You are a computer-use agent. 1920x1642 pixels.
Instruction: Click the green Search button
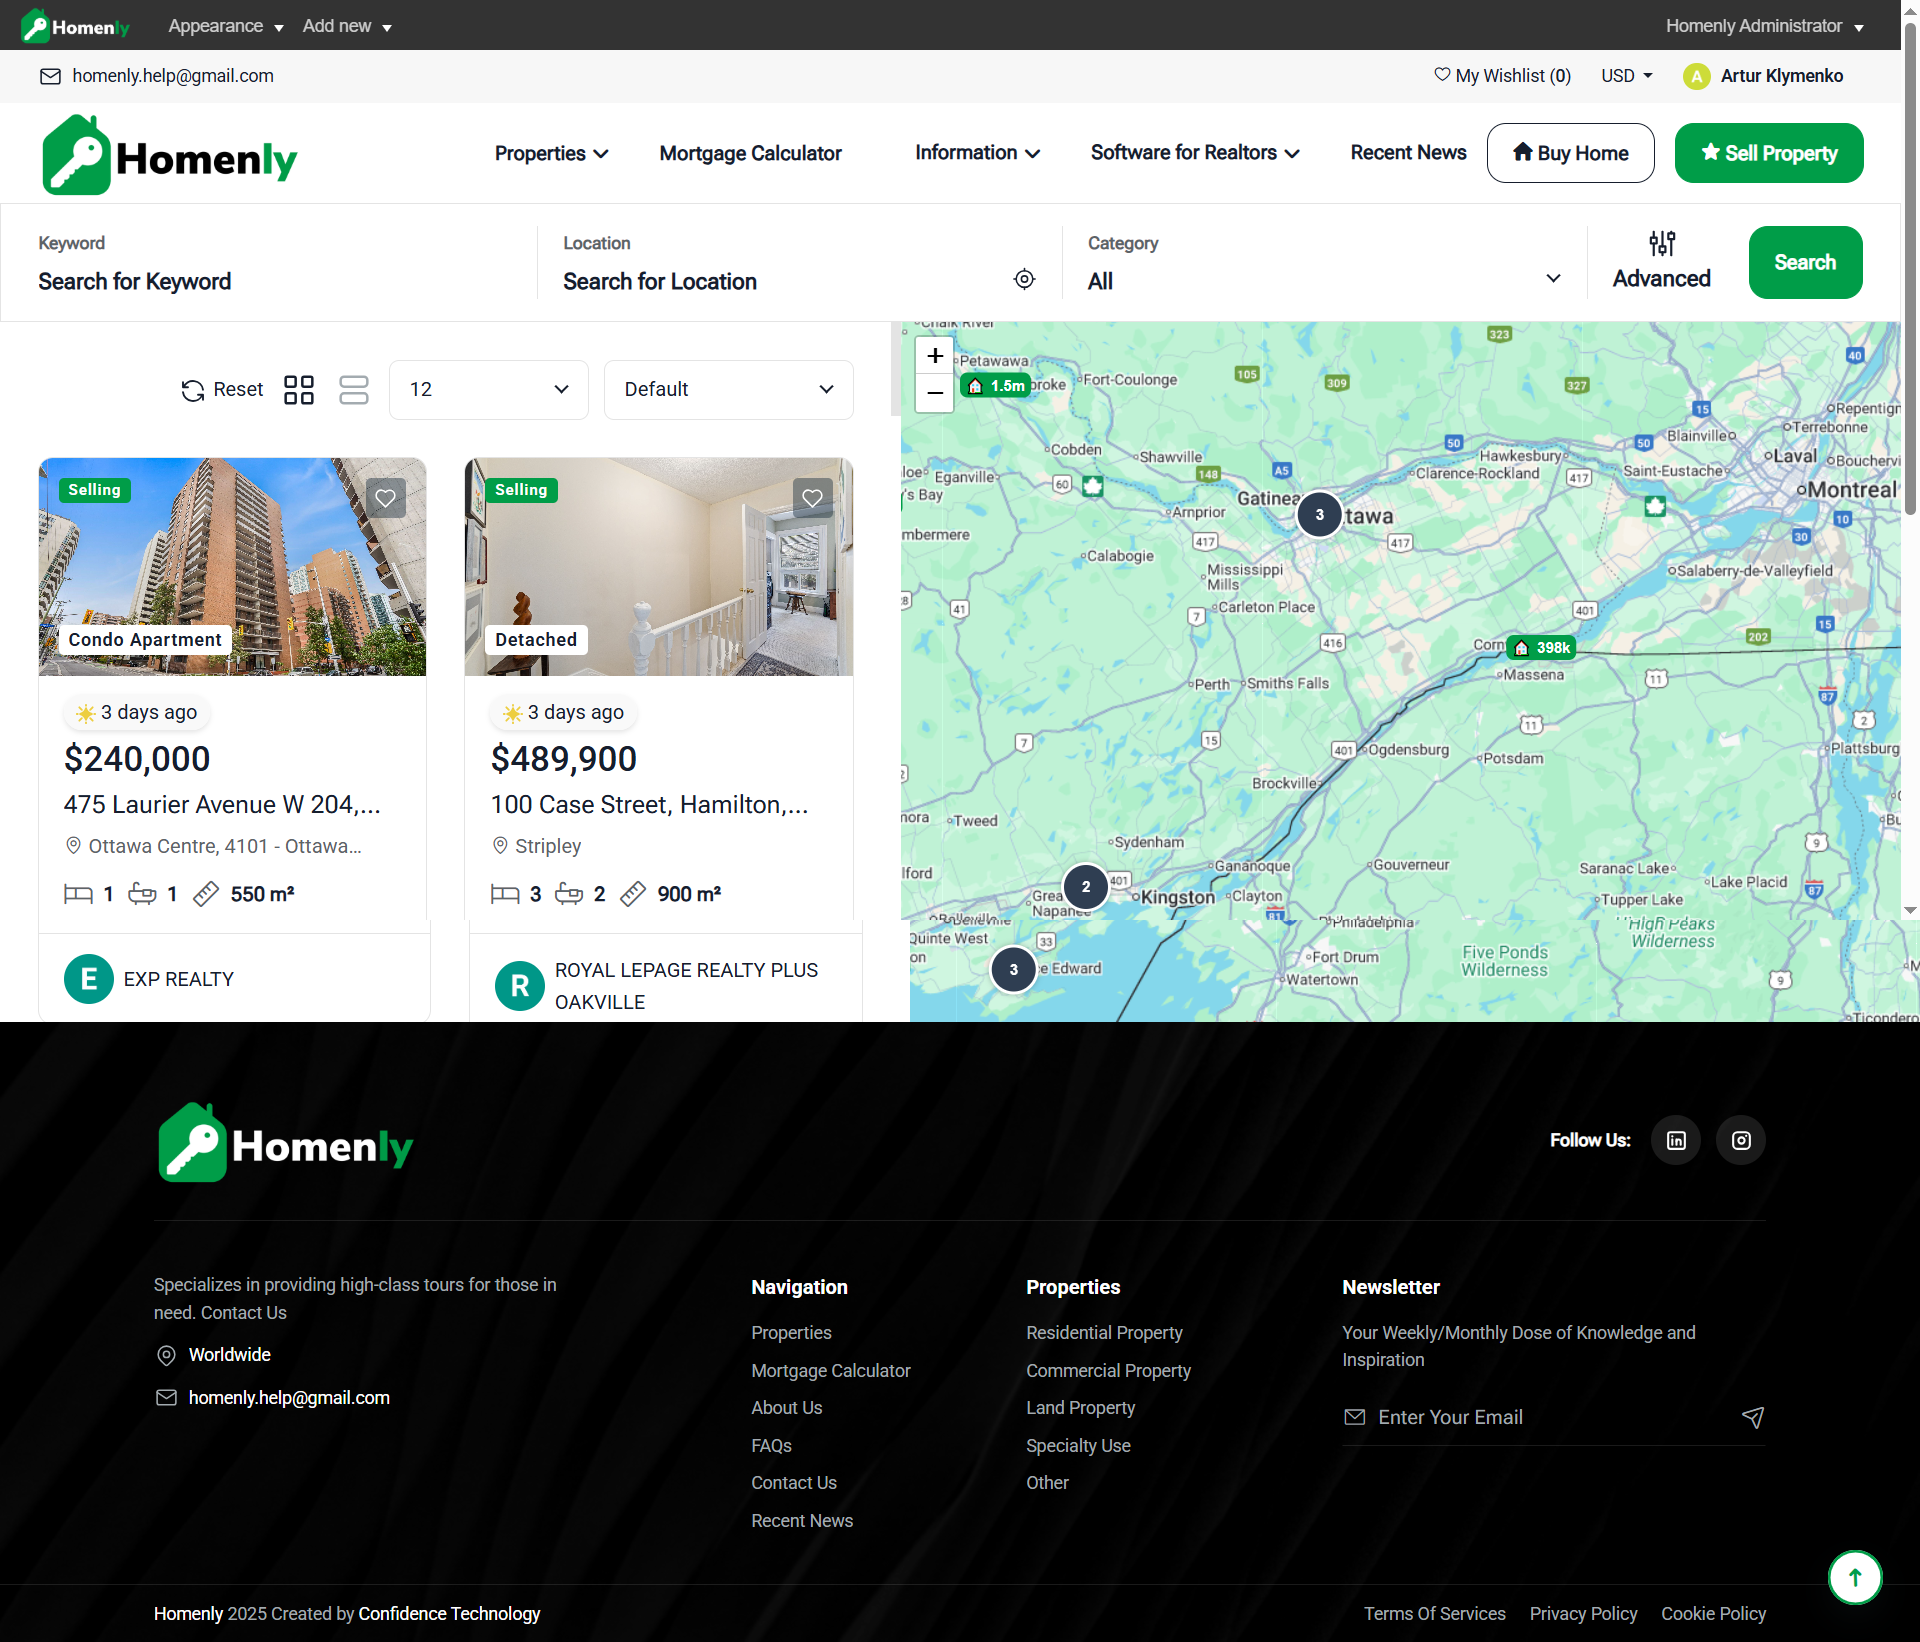click(1805, 262)
